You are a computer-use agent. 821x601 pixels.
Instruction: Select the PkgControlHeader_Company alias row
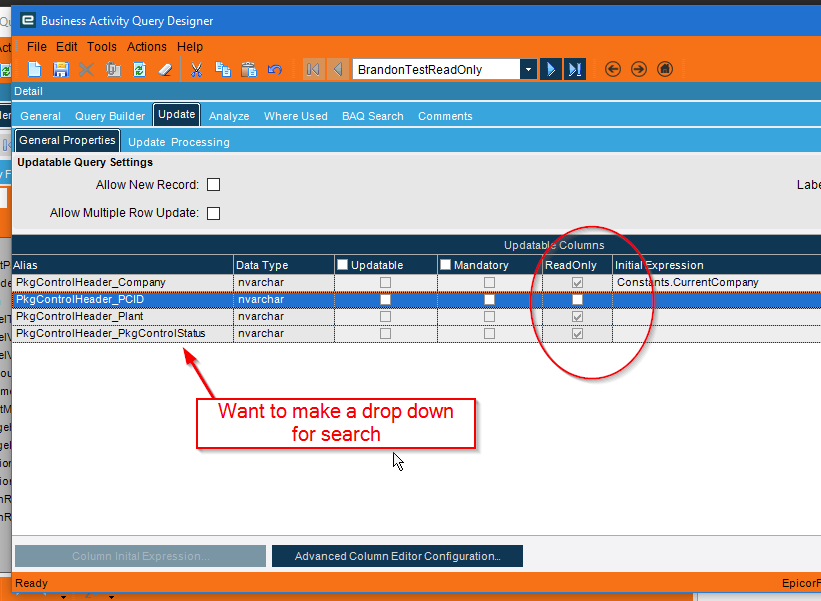123,283
